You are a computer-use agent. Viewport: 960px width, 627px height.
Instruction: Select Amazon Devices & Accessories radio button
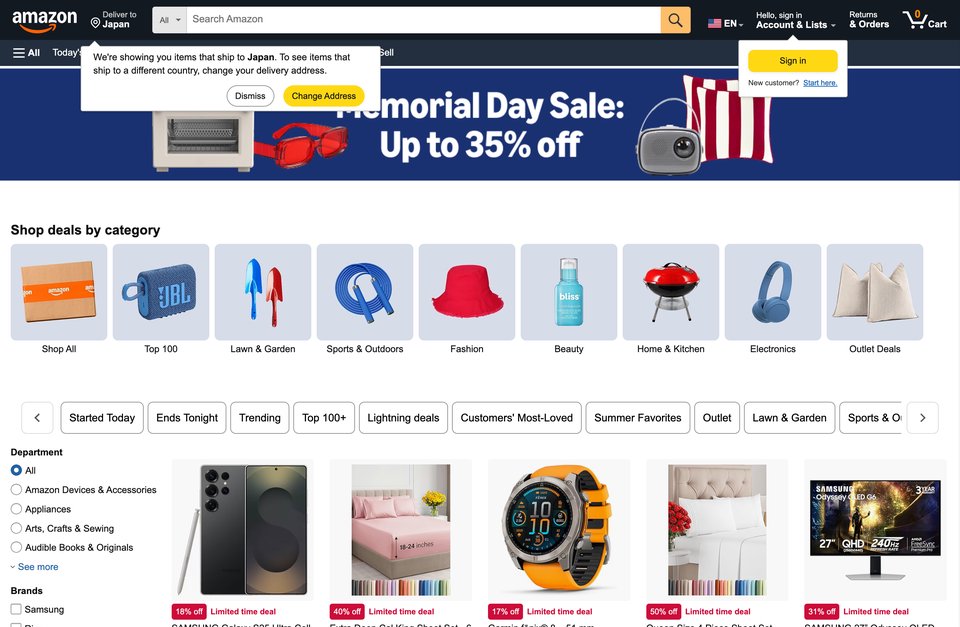point(17,489)
